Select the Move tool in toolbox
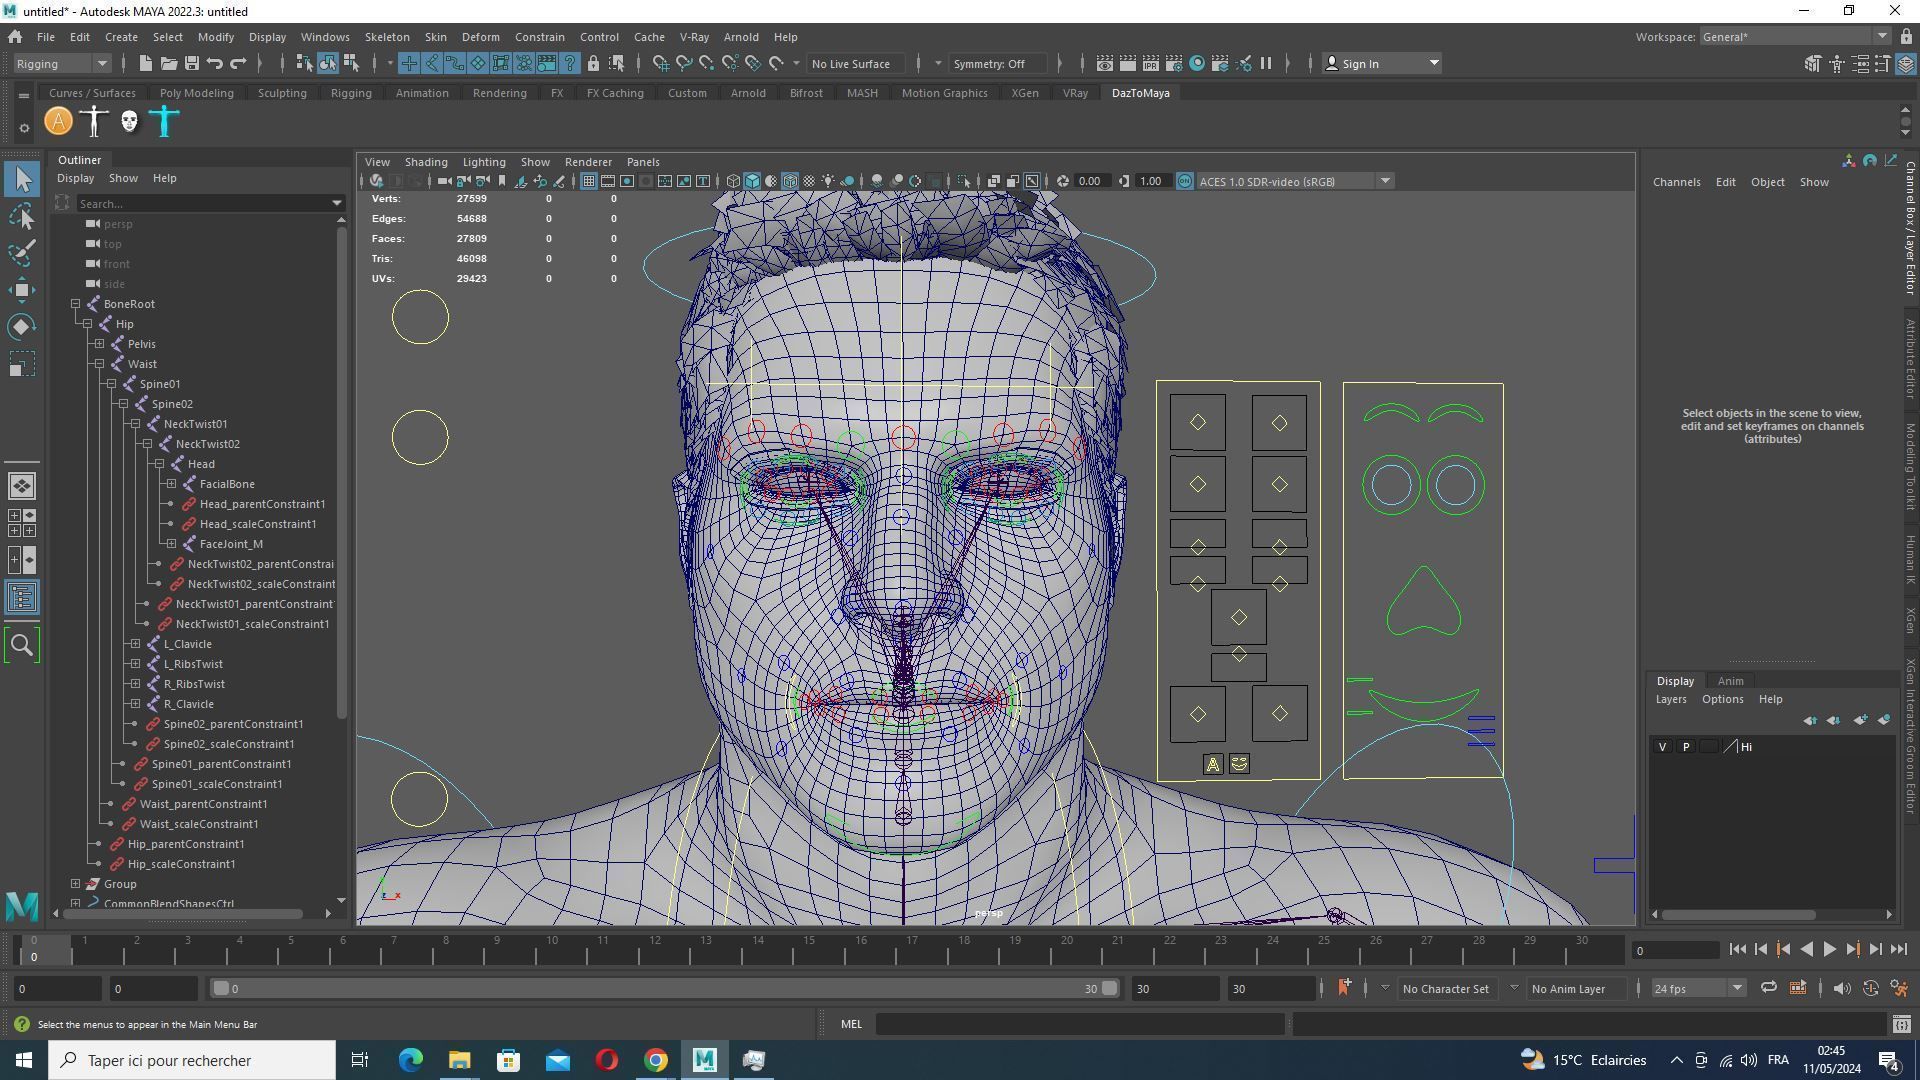This screenshot has width=1920, height=1080. click(x=22, y=290)
